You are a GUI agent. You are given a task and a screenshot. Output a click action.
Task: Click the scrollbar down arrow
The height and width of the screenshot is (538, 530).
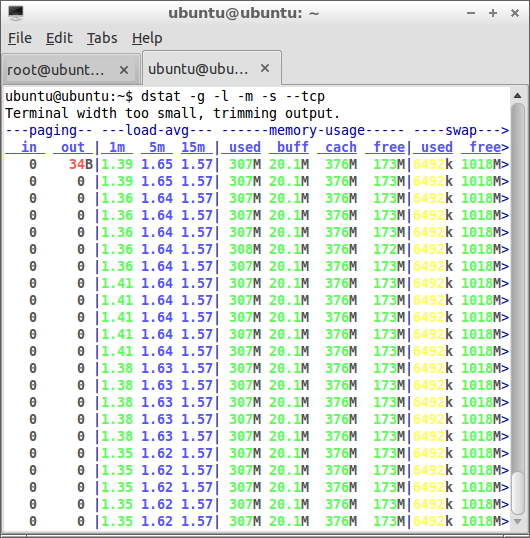[518, 521]
